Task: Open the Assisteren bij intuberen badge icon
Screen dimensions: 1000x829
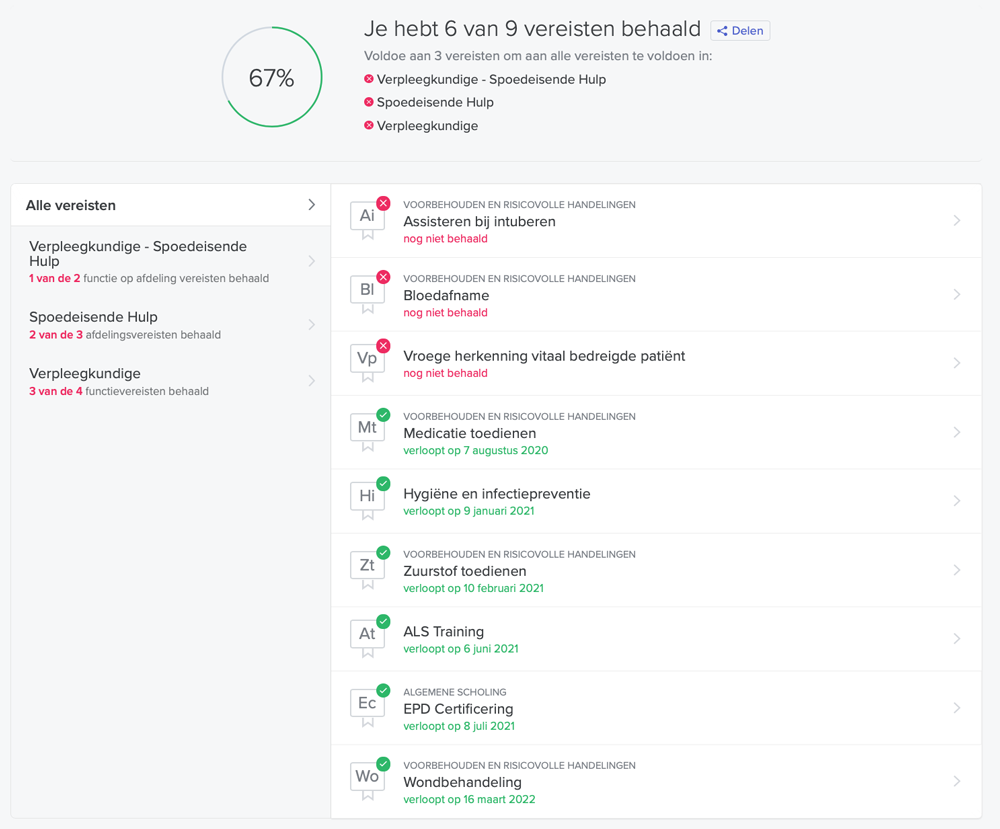Action: [x=368, y=216]
